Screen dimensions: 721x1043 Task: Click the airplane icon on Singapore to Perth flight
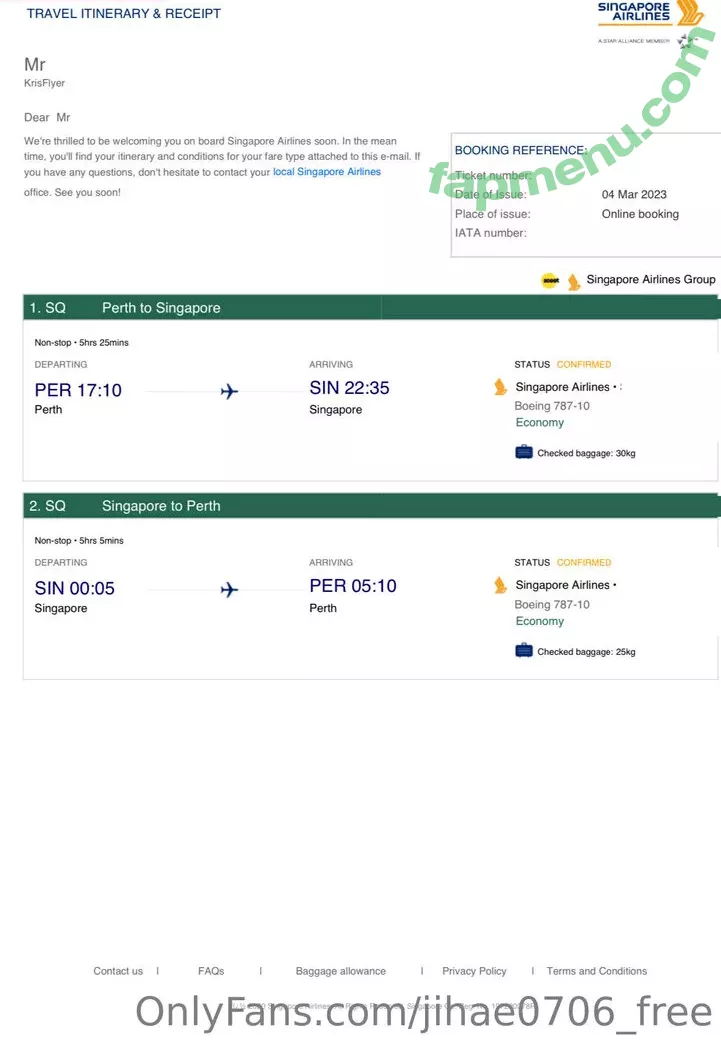pyautogui.click(x=229, y=589)
